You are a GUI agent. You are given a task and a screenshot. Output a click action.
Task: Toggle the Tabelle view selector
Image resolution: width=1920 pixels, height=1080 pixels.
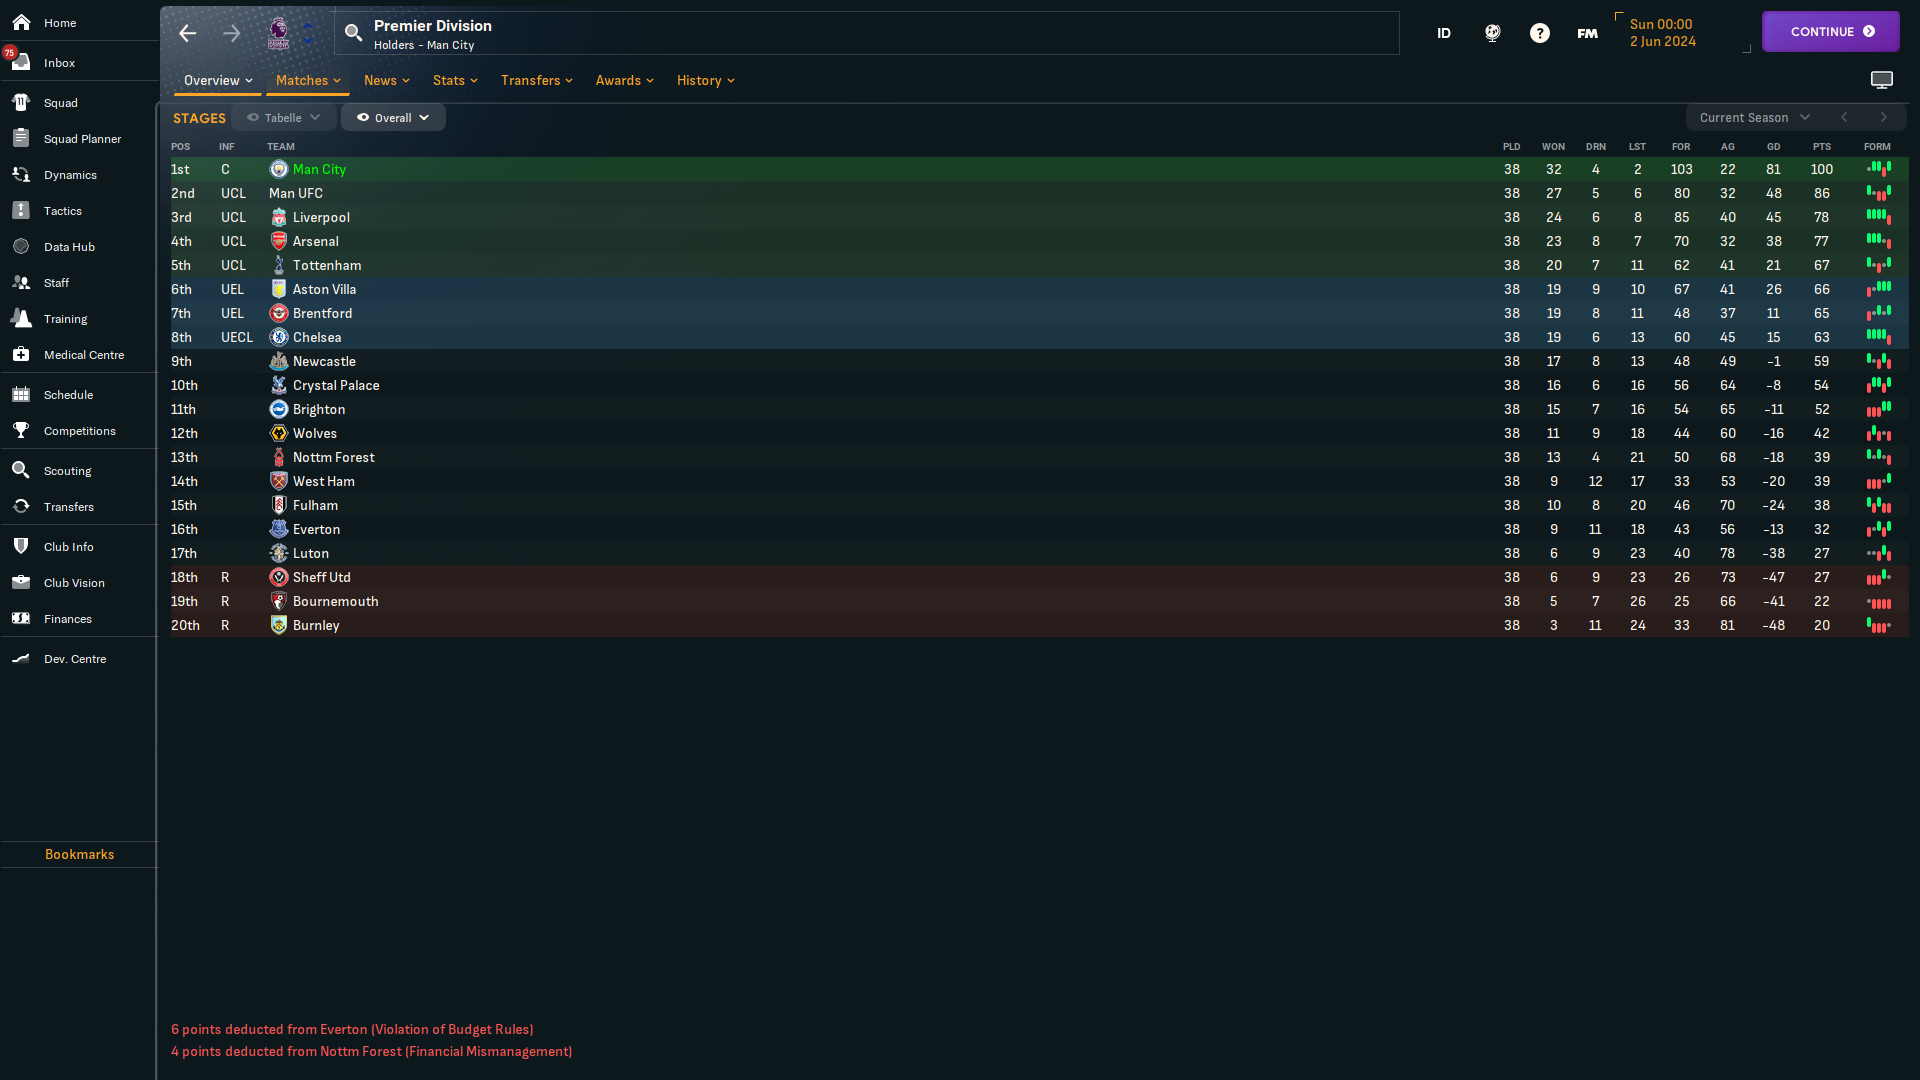[x=284, y=117]
